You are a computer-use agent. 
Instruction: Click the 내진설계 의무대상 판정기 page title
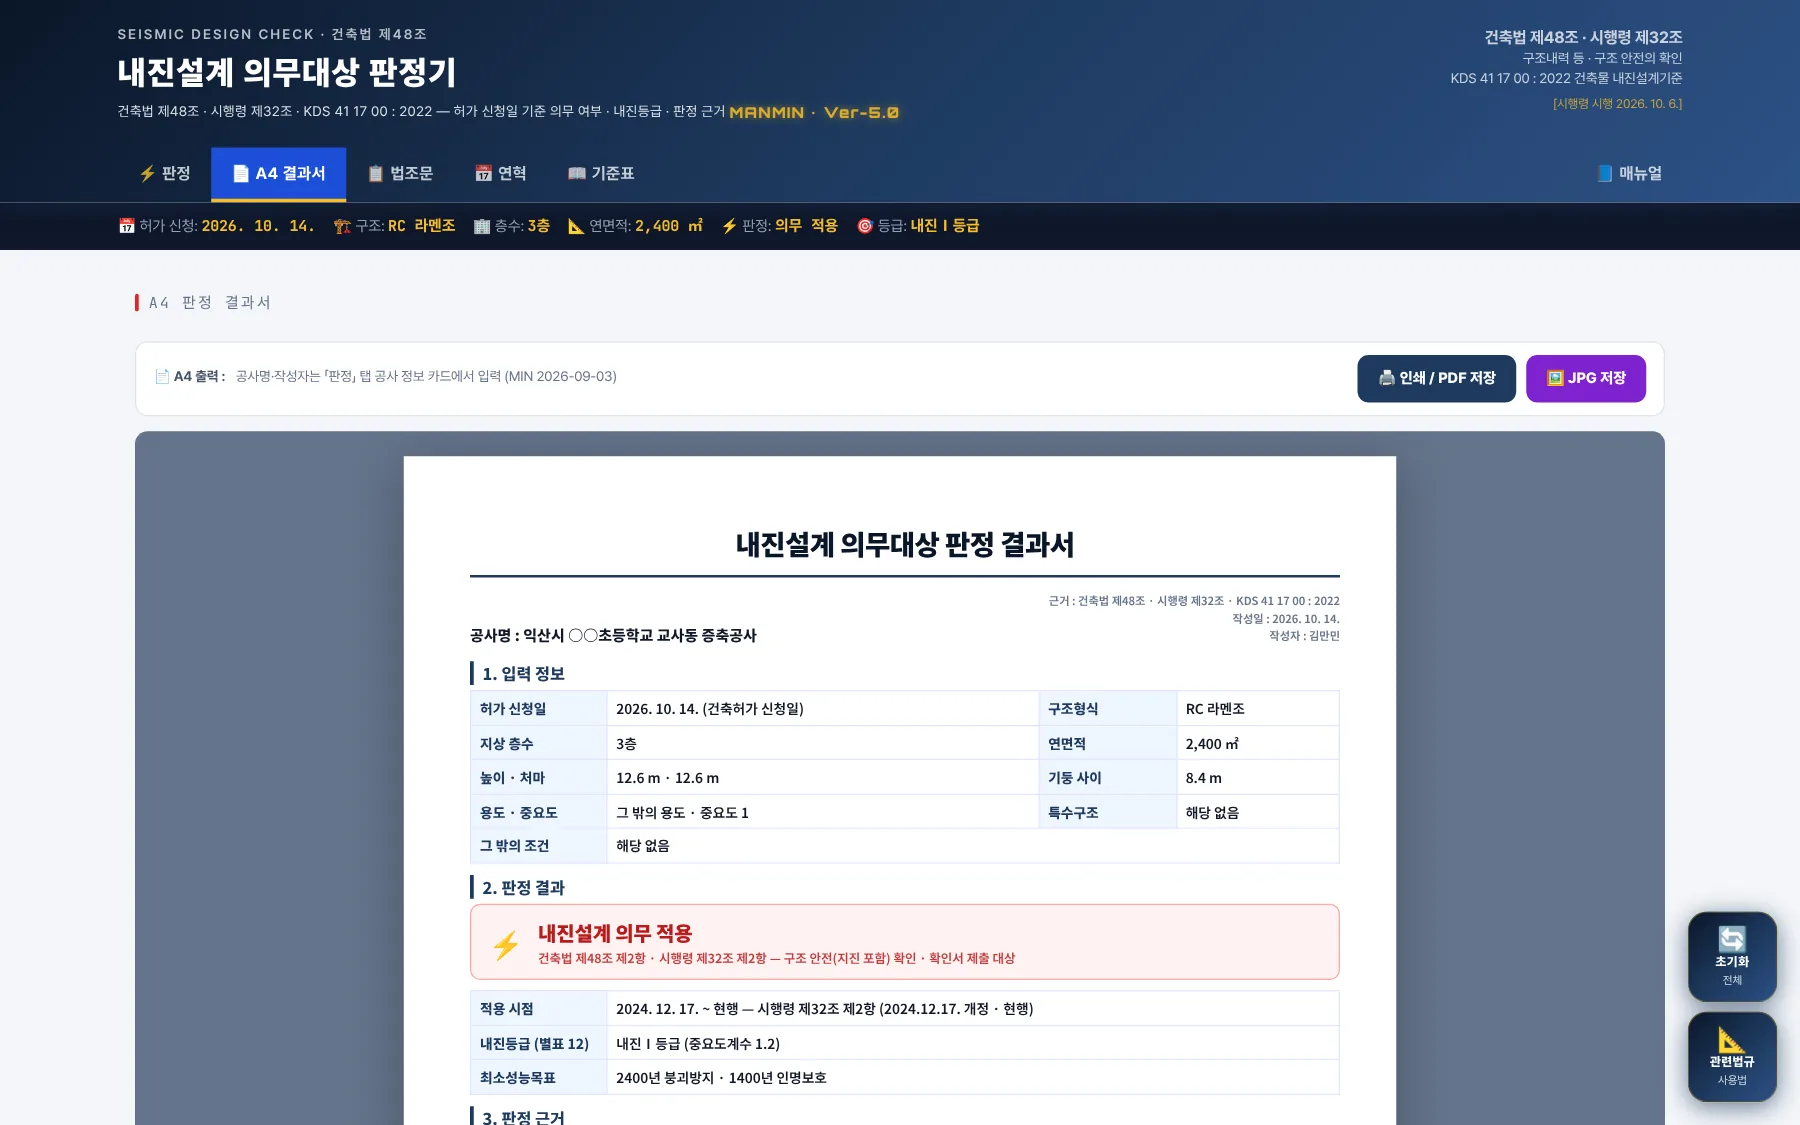point(287,72)
